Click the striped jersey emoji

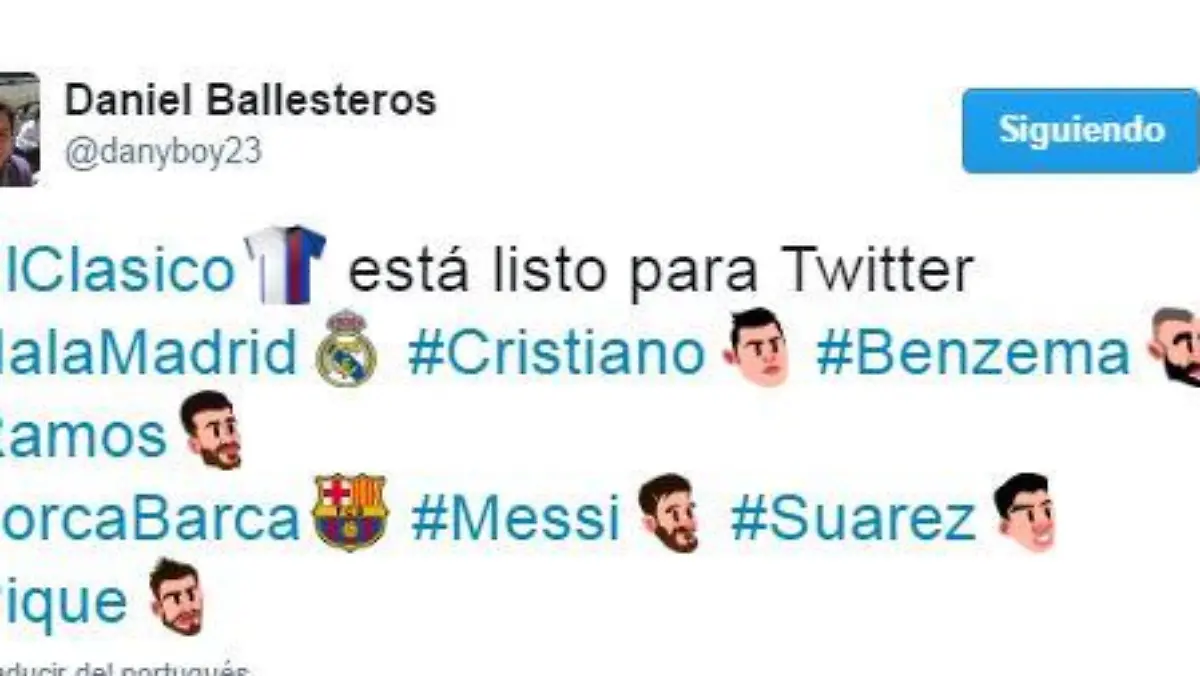point(286,265)
